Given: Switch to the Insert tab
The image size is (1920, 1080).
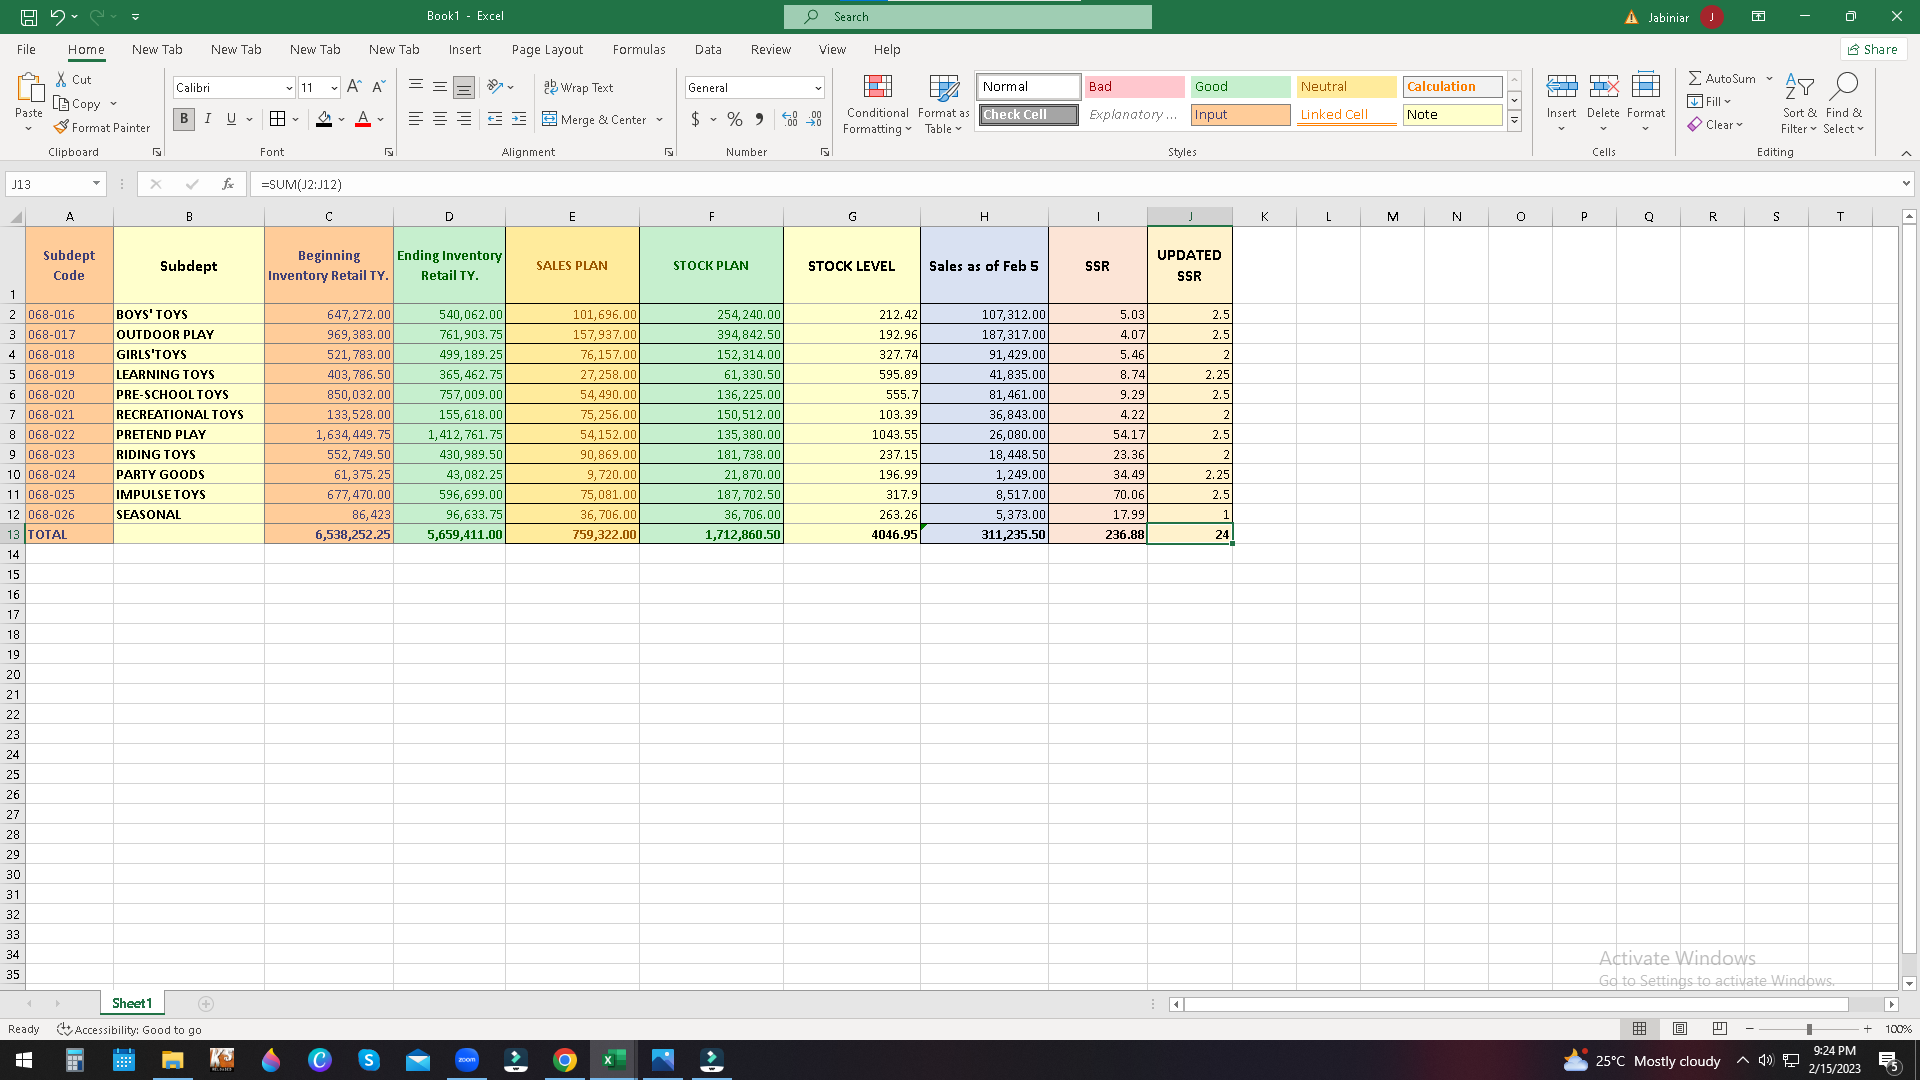Looking at the screenshot, I should tap(464, 49).
